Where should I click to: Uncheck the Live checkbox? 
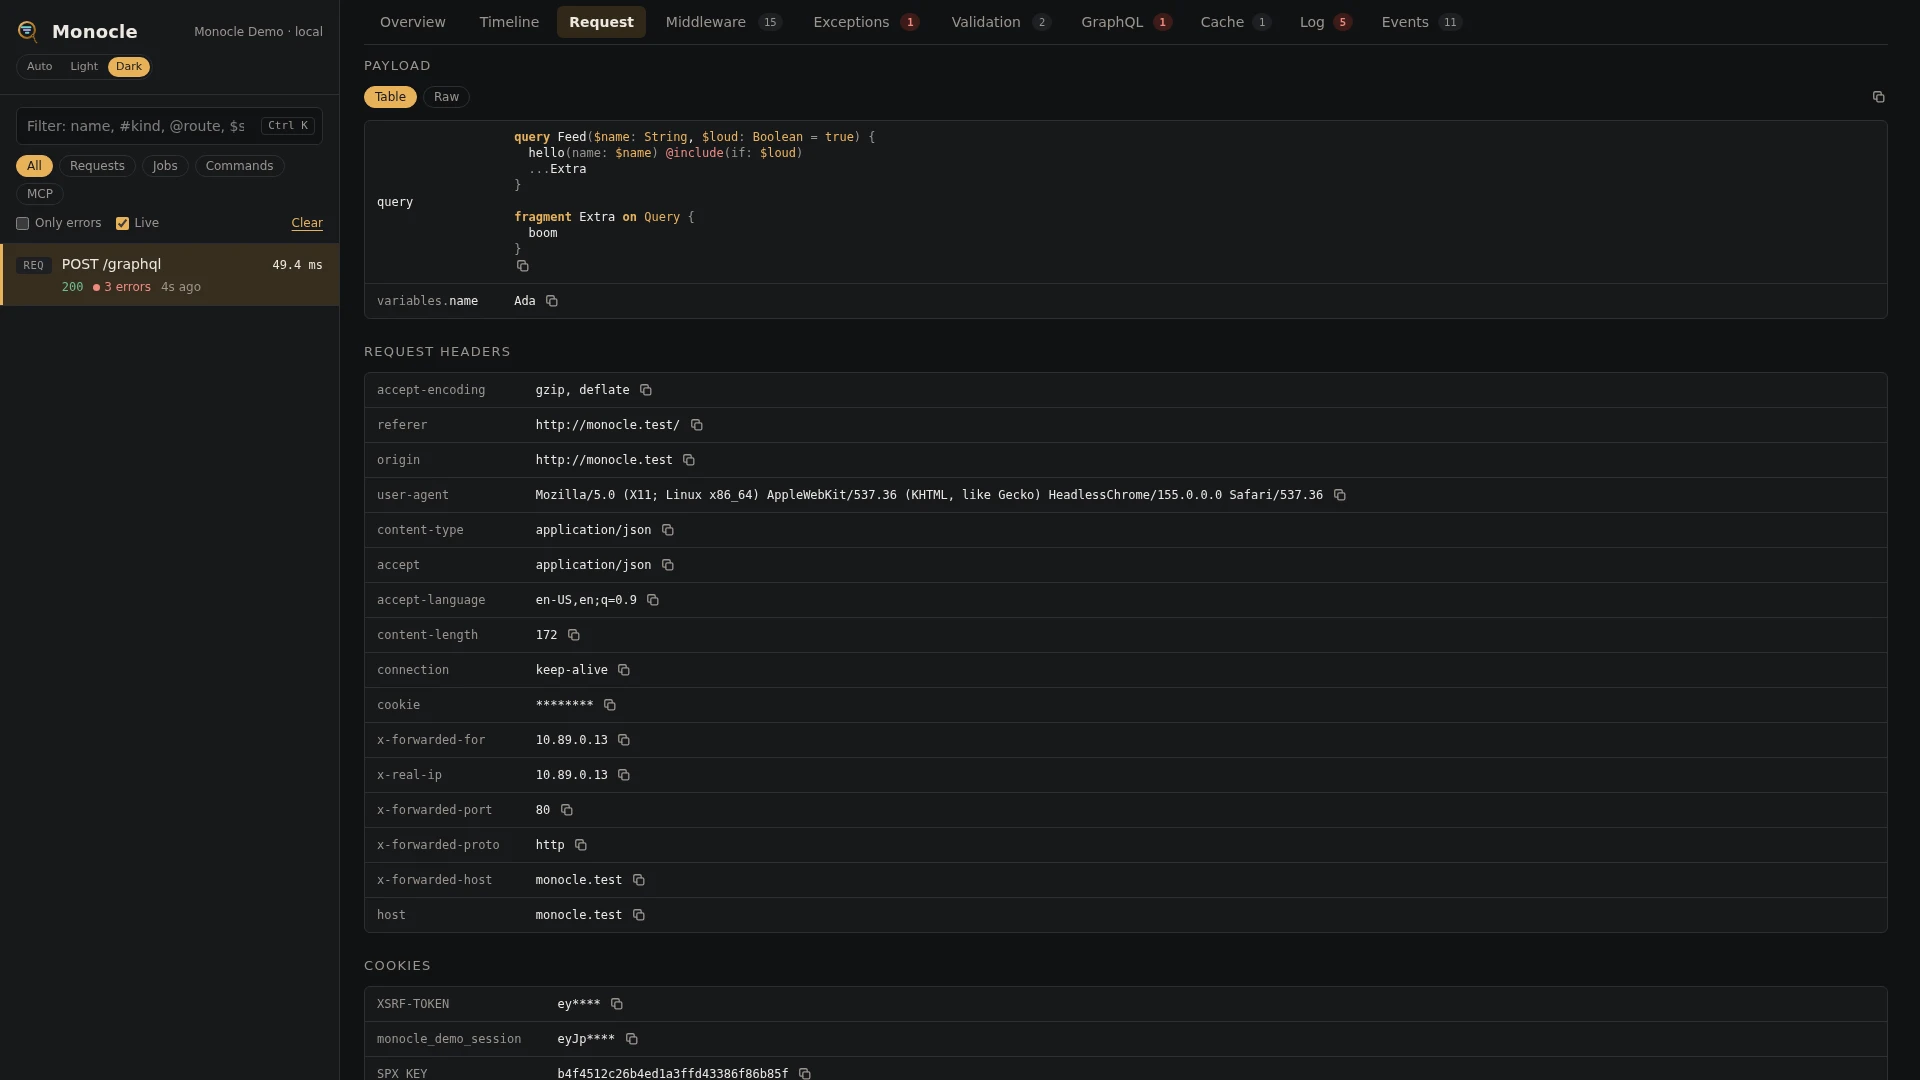122,224
